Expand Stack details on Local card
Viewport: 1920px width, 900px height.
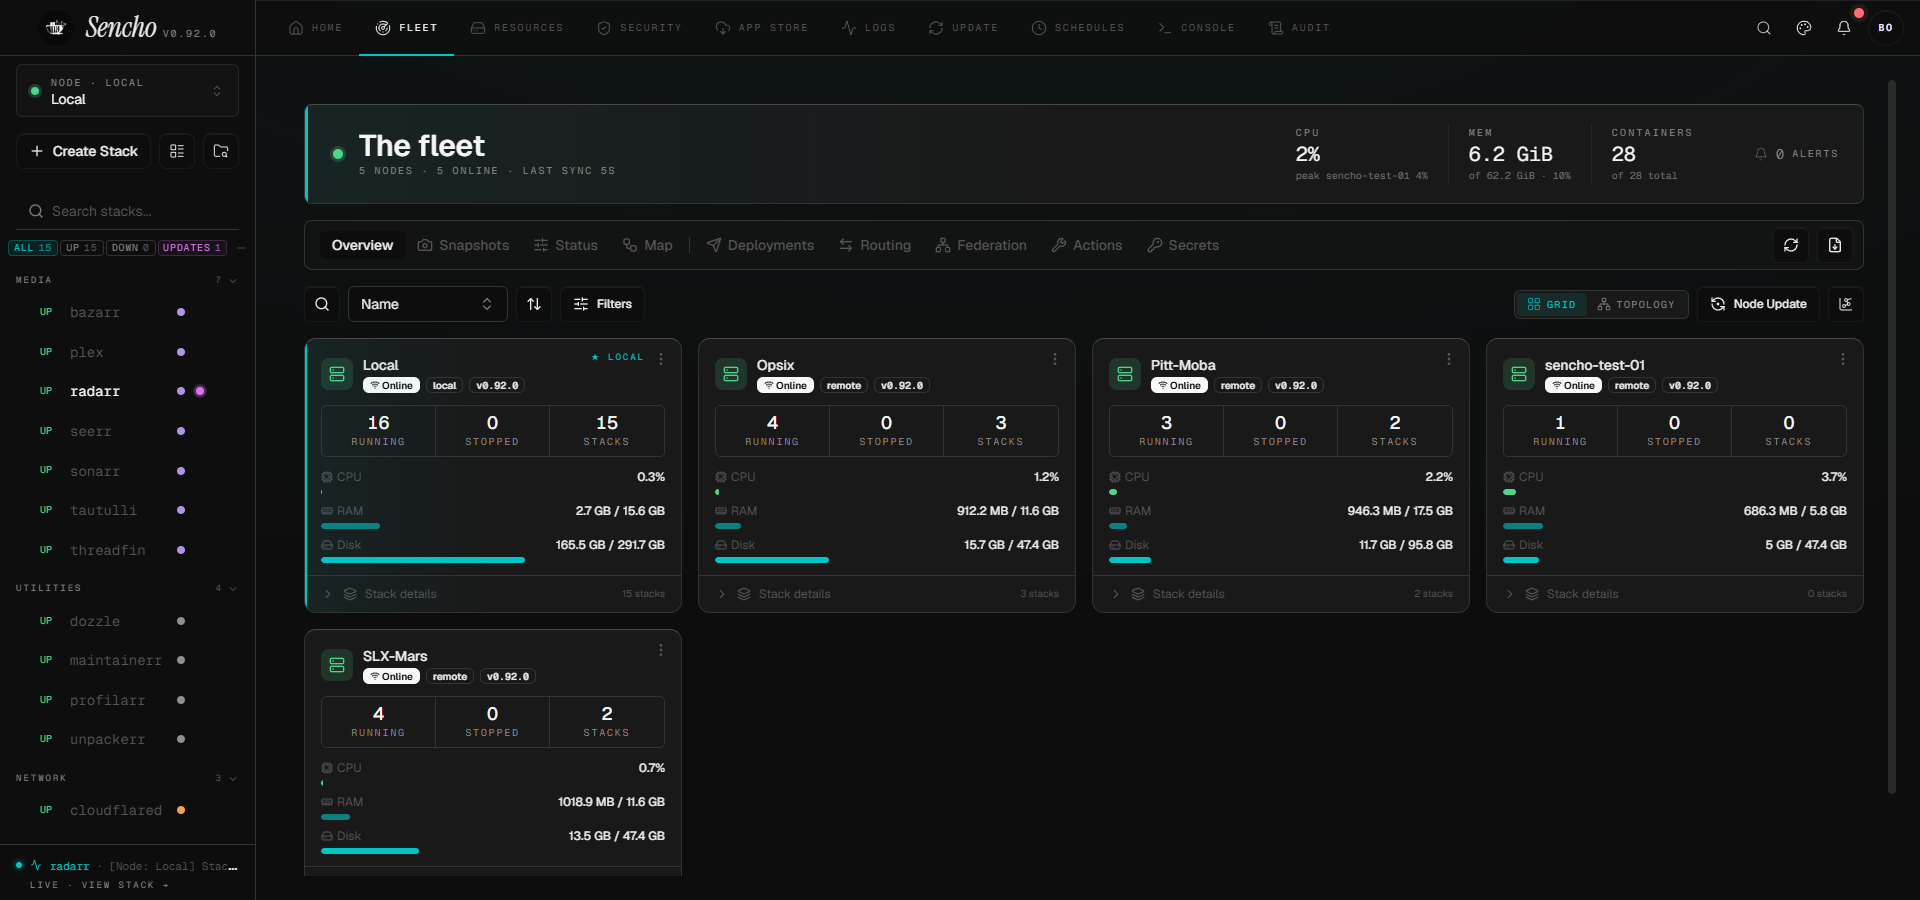[x=493, y=594]
